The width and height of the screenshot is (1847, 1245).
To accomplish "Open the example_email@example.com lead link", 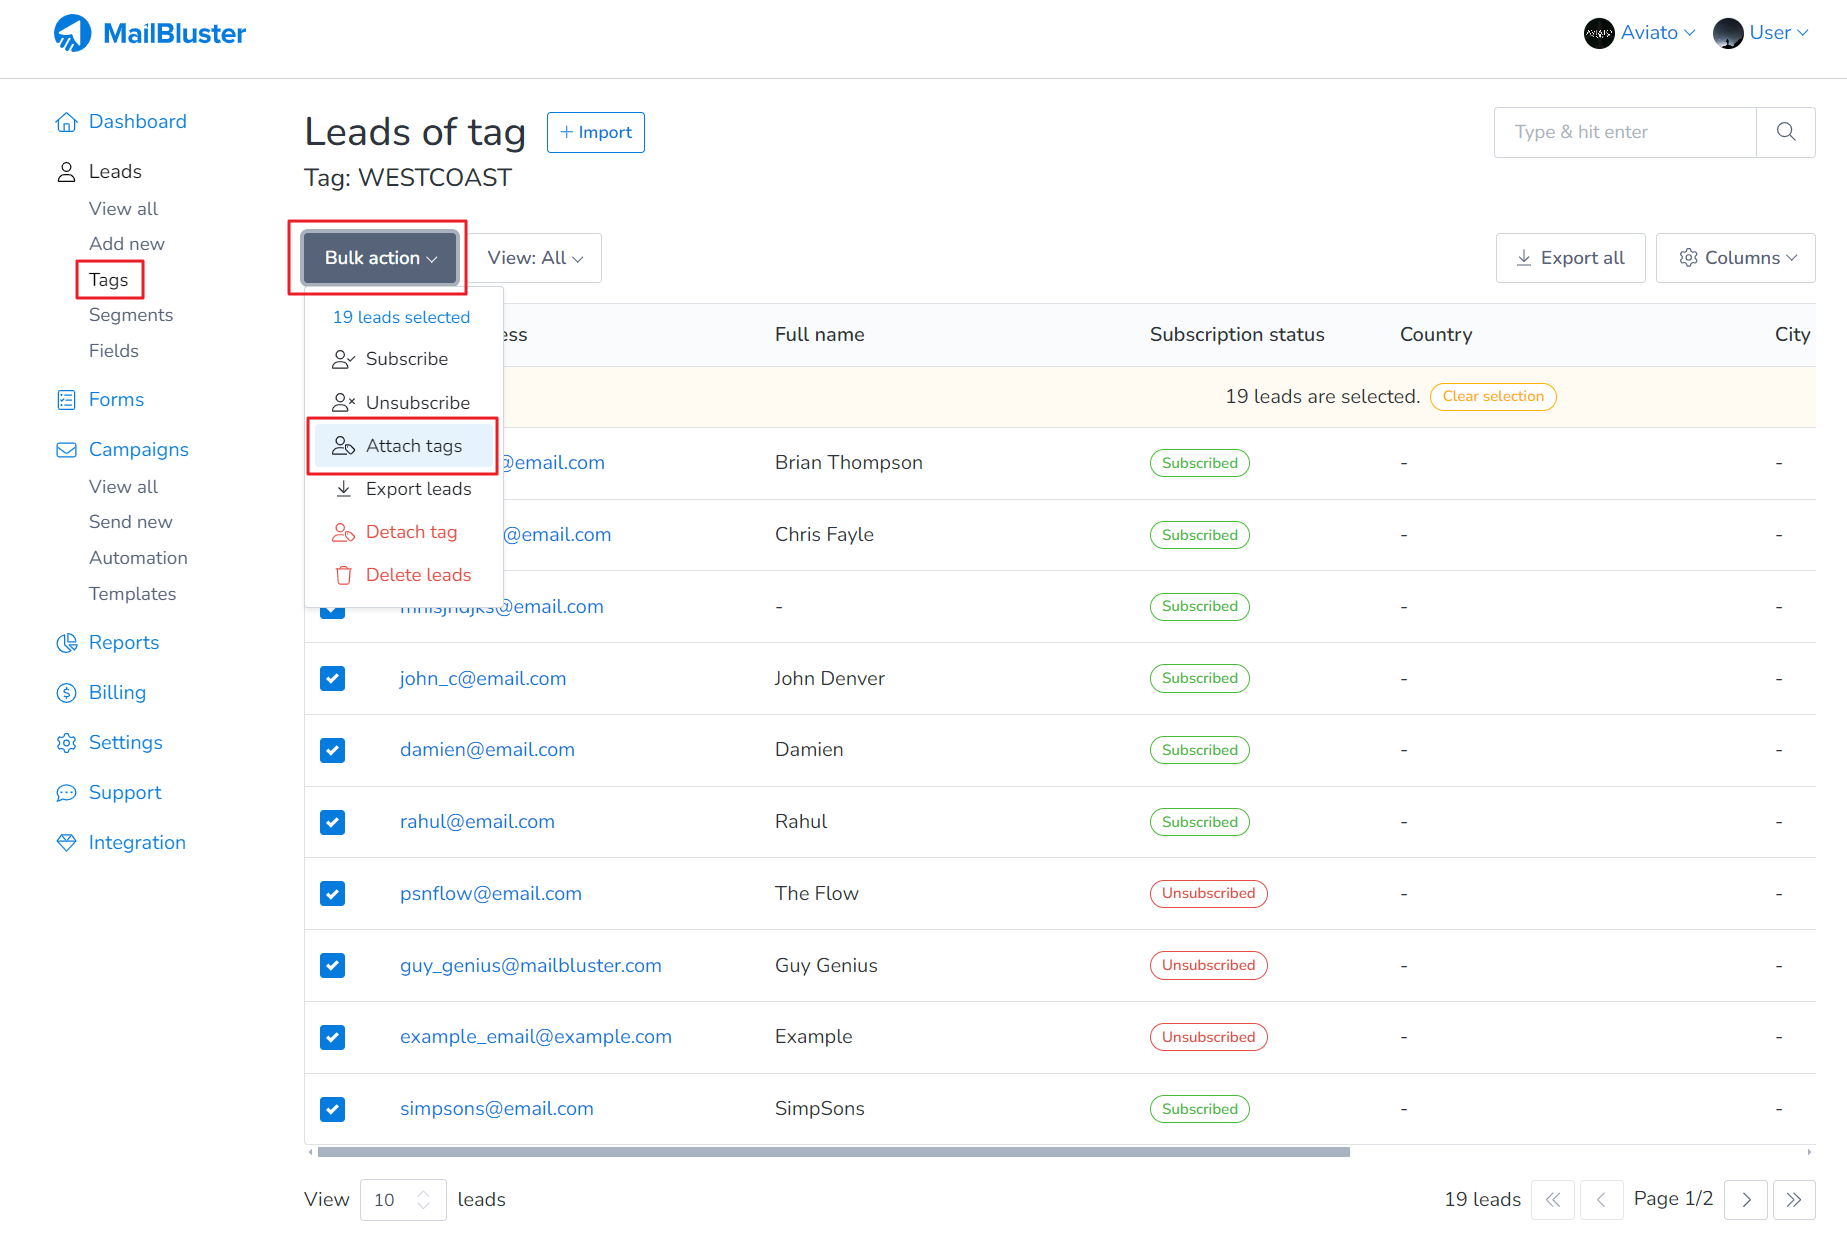I will (536, 1037).
